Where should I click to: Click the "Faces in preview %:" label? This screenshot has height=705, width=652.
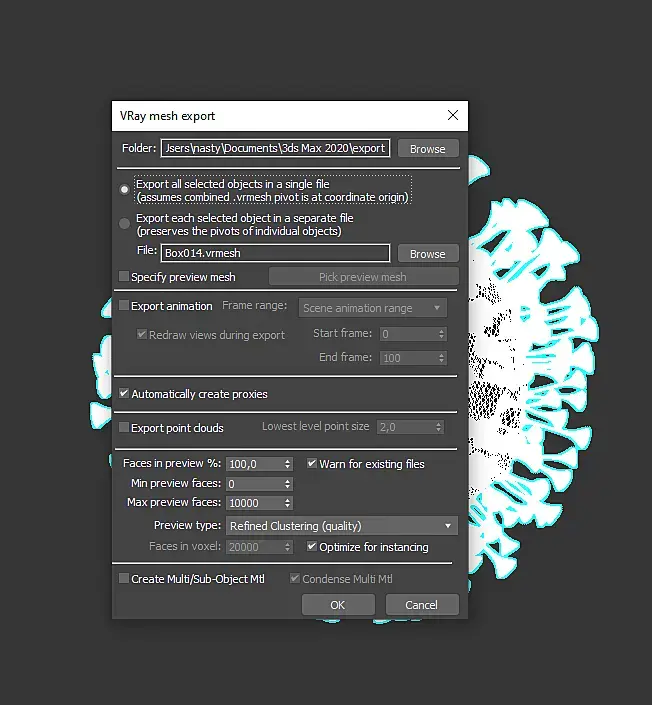(x=172, y=463)
